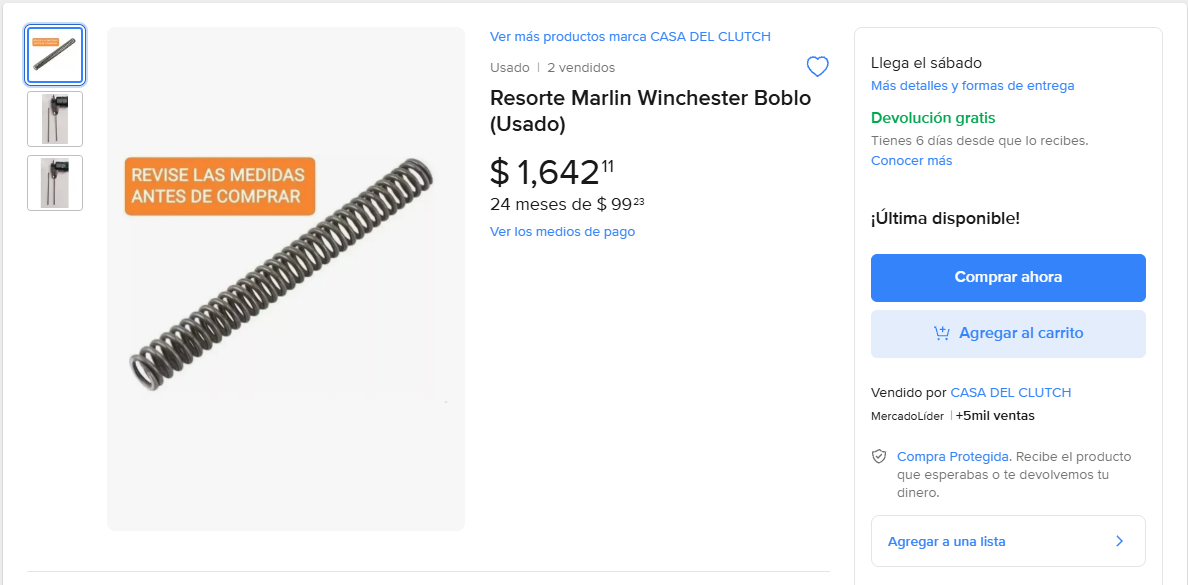Screen dimensions: 1188x585
Task: Click the Compra Protegida shield icon
Action: tap(879, 457)
